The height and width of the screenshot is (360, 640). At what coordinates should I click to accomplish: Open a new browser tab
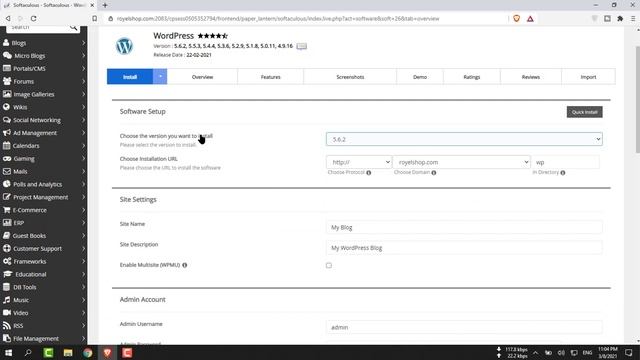[x=105, y=5]
